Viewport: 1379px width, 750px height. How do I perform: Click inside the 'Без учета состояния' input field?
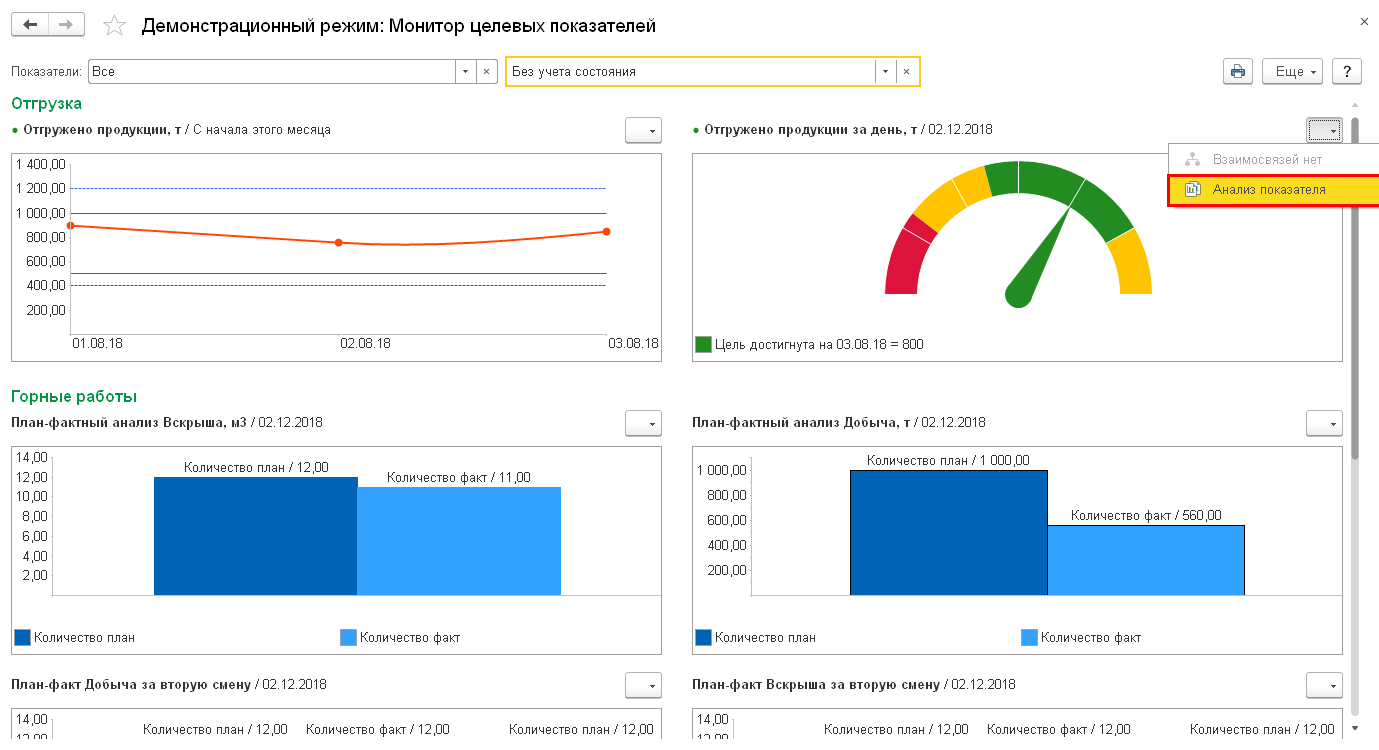click(690, 72)
